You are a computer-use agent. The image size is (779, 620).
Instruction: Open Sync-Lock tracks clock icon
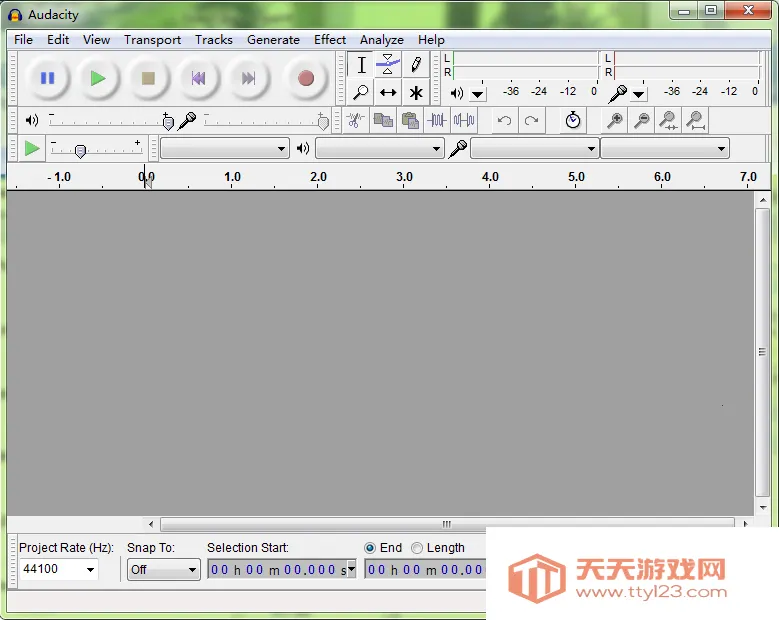click(x=573, y=120)
